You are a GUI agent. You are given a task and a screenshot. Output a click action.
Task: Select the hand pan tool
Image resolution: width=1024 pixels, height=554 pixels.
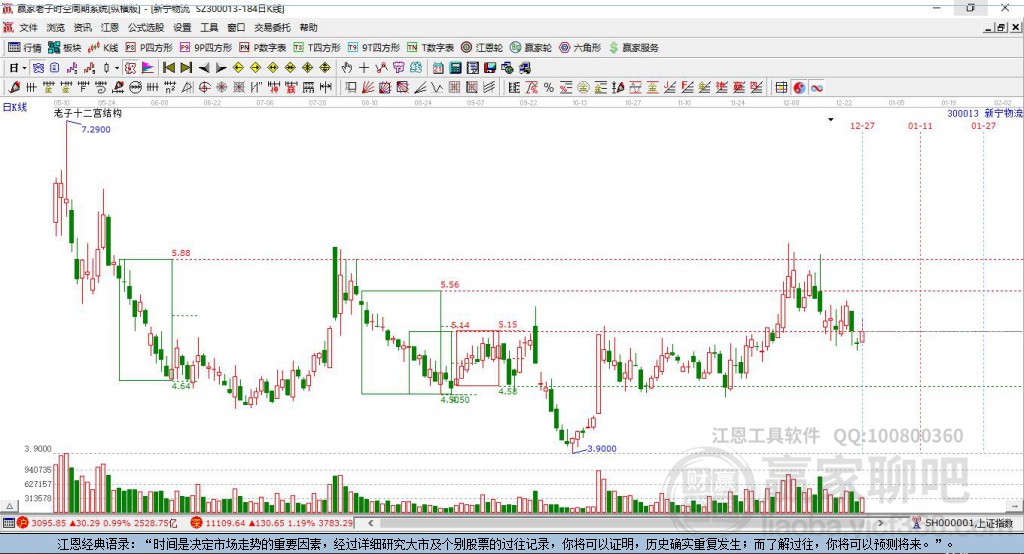pyautogui.click(x=346, y=68)
